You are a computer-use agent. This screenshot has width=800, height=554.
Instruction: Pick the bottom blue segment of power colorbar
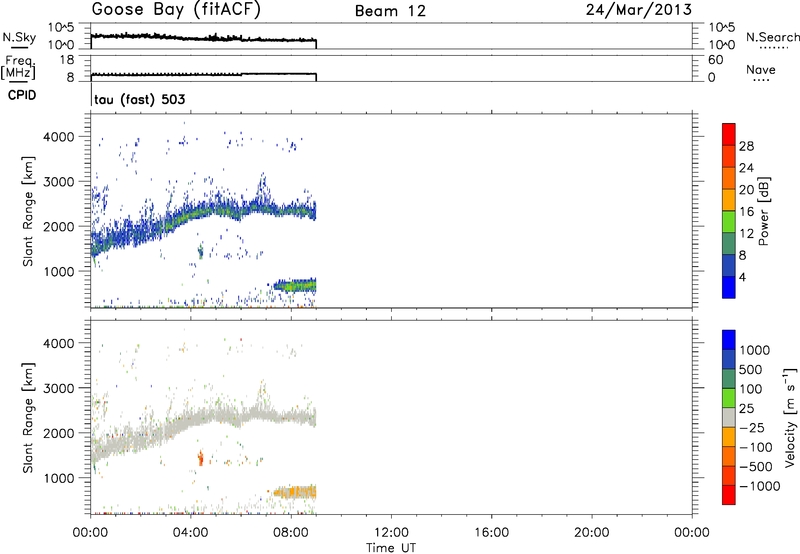pyautogui.click(x=729, y=287)
